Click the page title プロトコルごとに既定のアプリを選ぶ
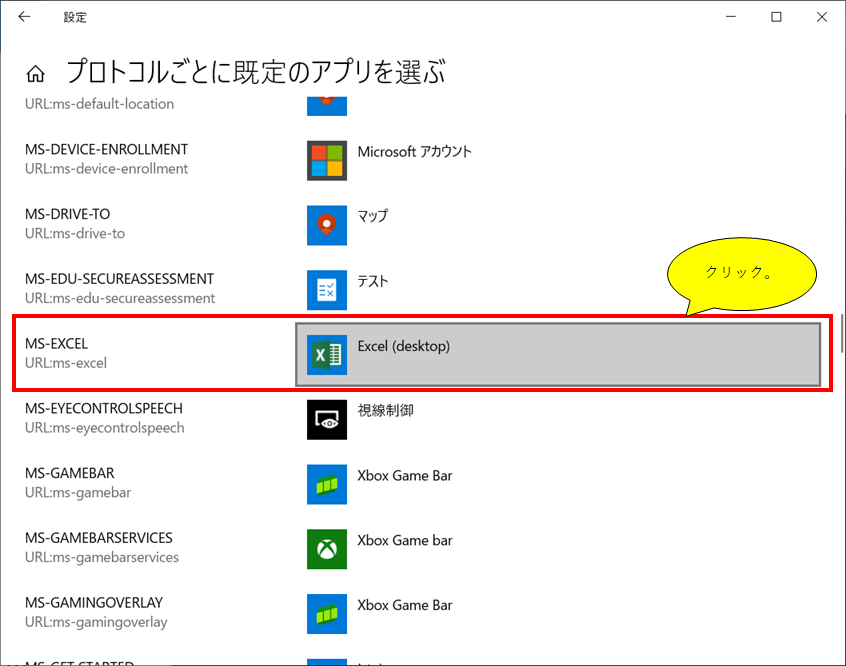The height and width of the screenshot is (666, 846). click(256, 72)
